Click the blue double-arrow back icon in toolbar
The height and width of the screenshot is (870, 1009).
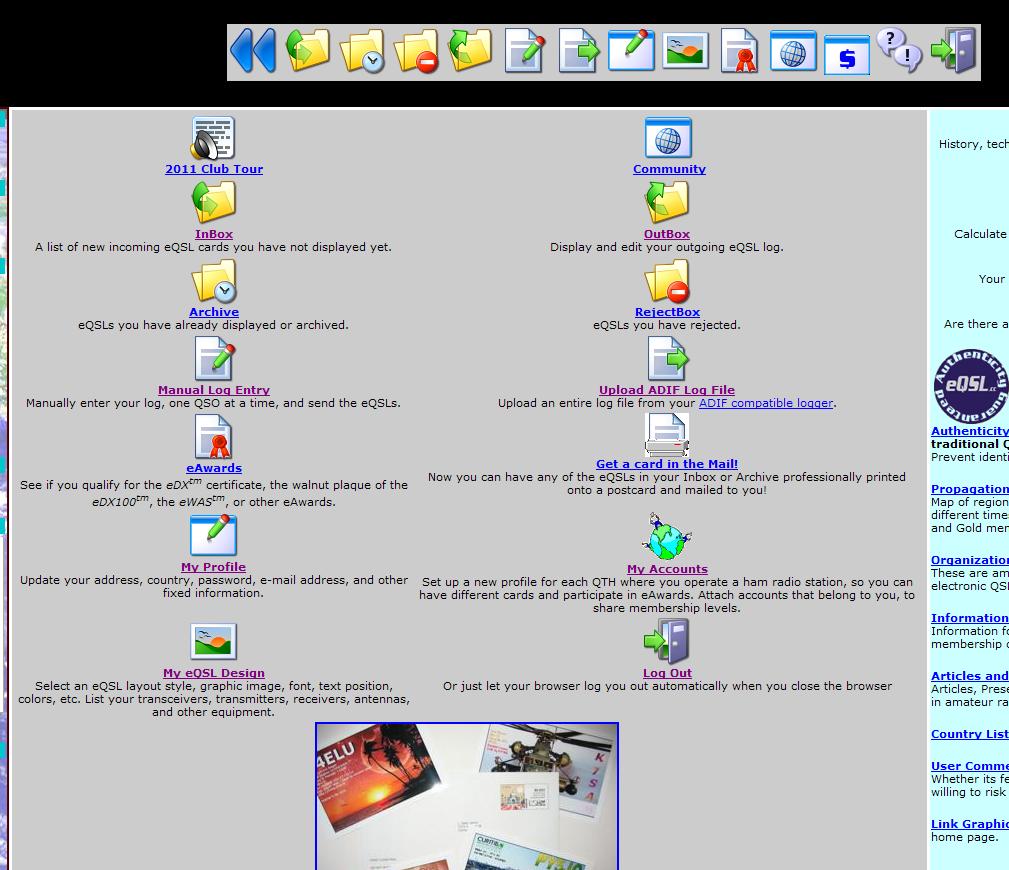tap(254, 50)
